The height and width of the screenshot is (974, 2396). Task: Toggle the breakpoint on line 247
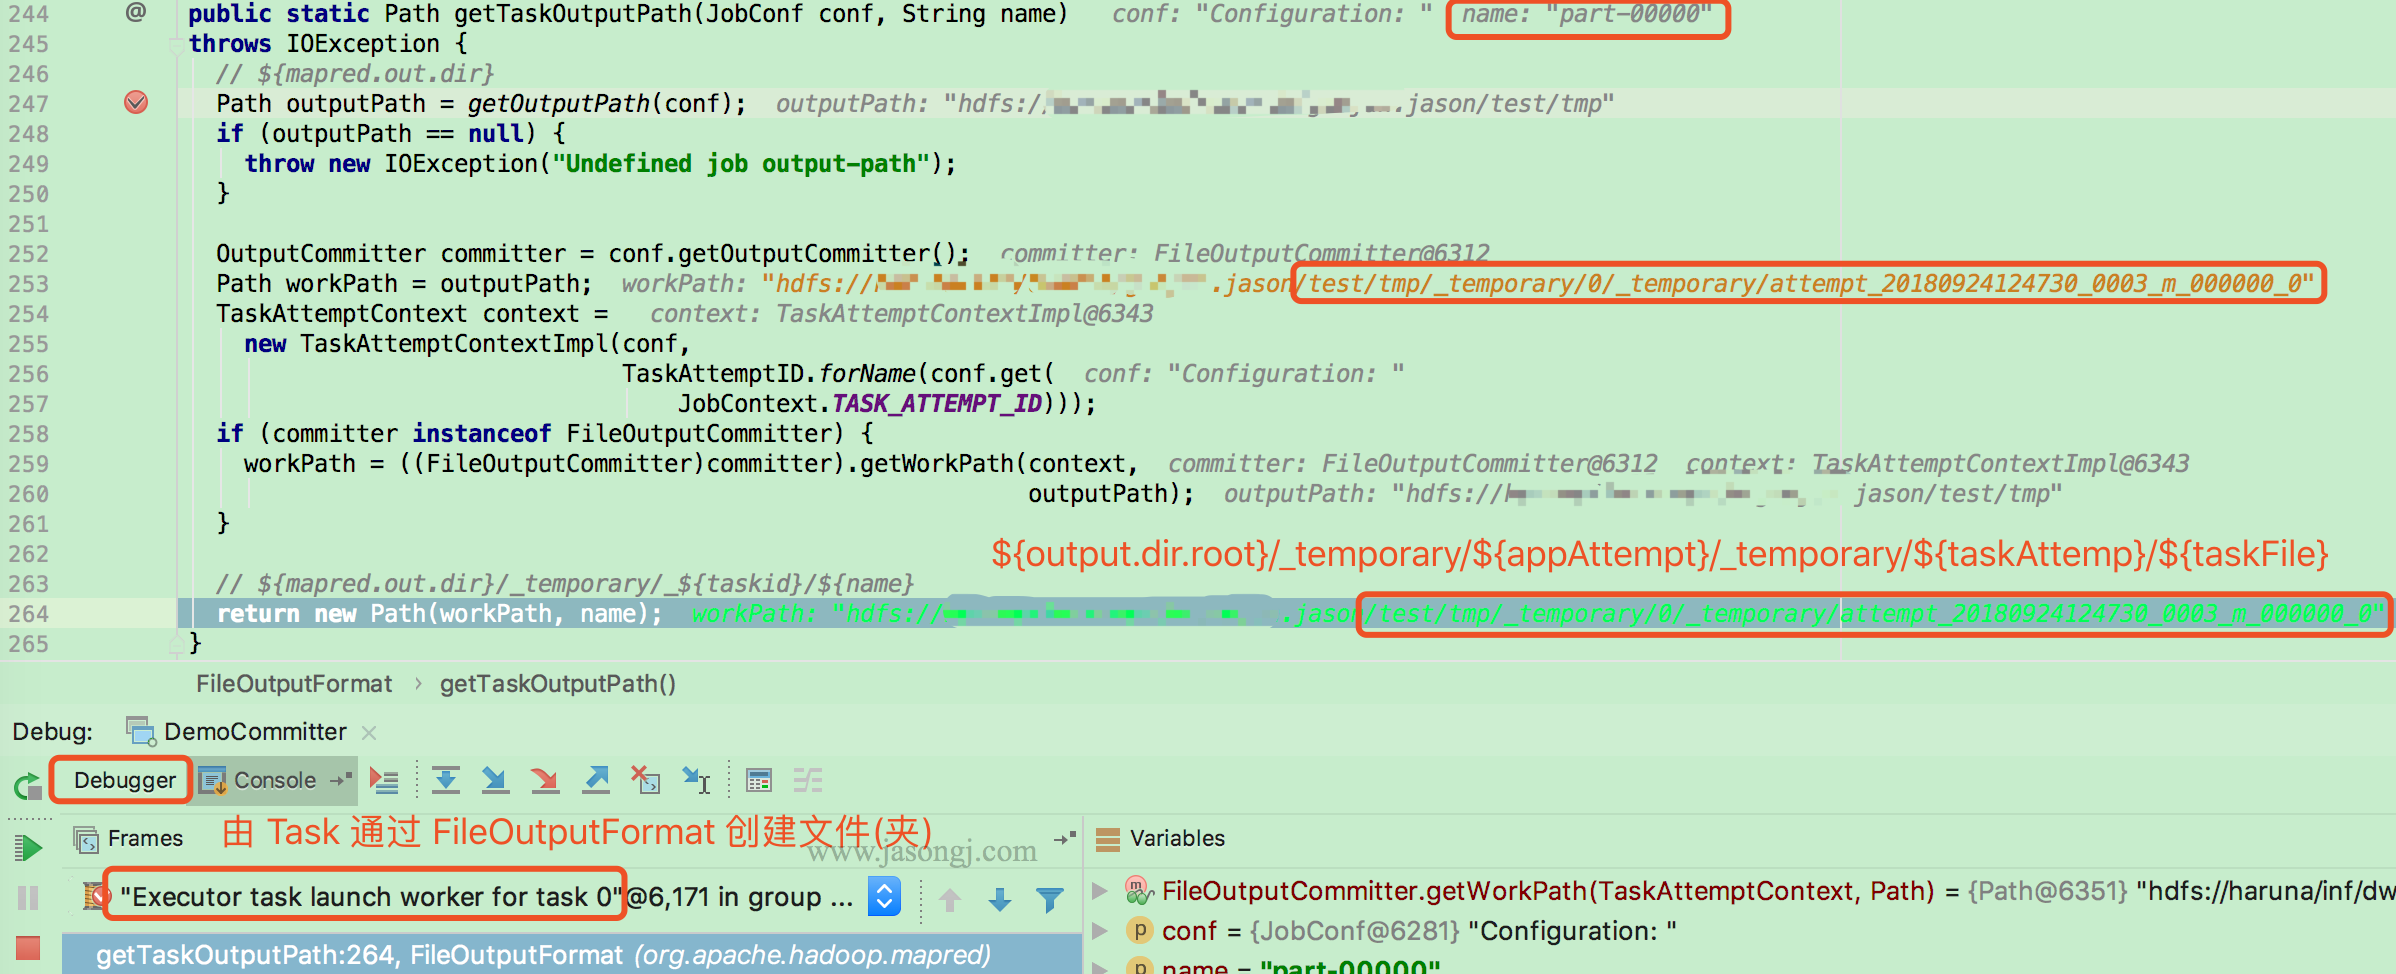pos(137,102)
